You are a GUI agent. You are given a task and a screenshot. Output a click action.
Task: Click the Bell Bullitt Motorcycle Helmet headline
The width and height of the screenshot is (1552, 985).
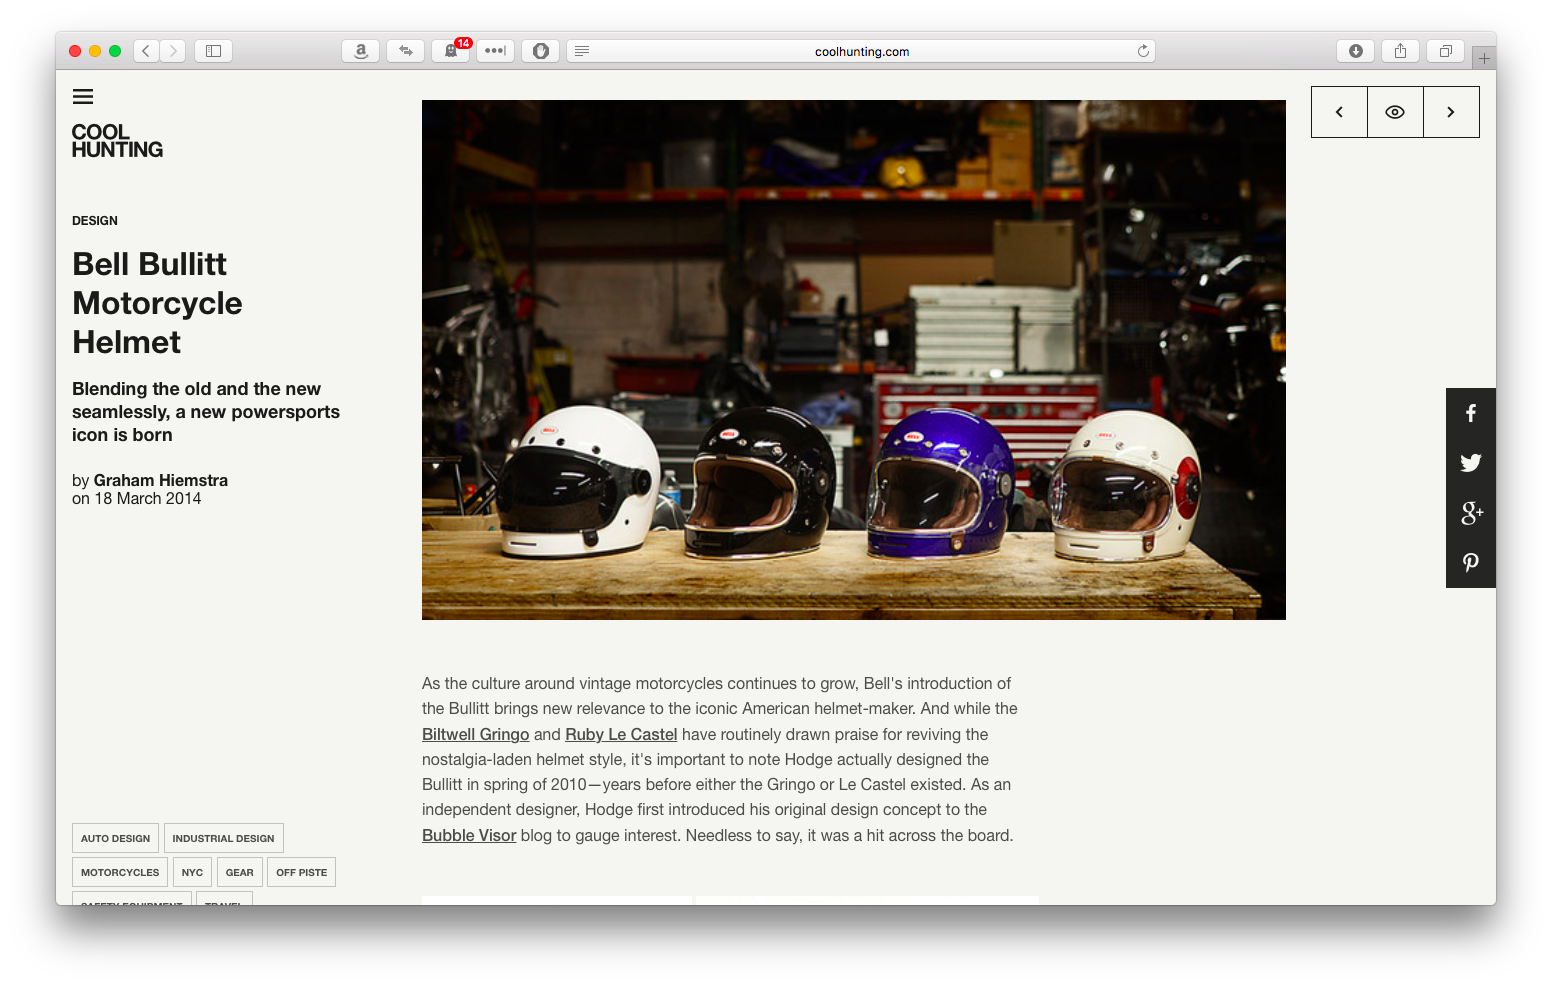click(x=158, y=303)
